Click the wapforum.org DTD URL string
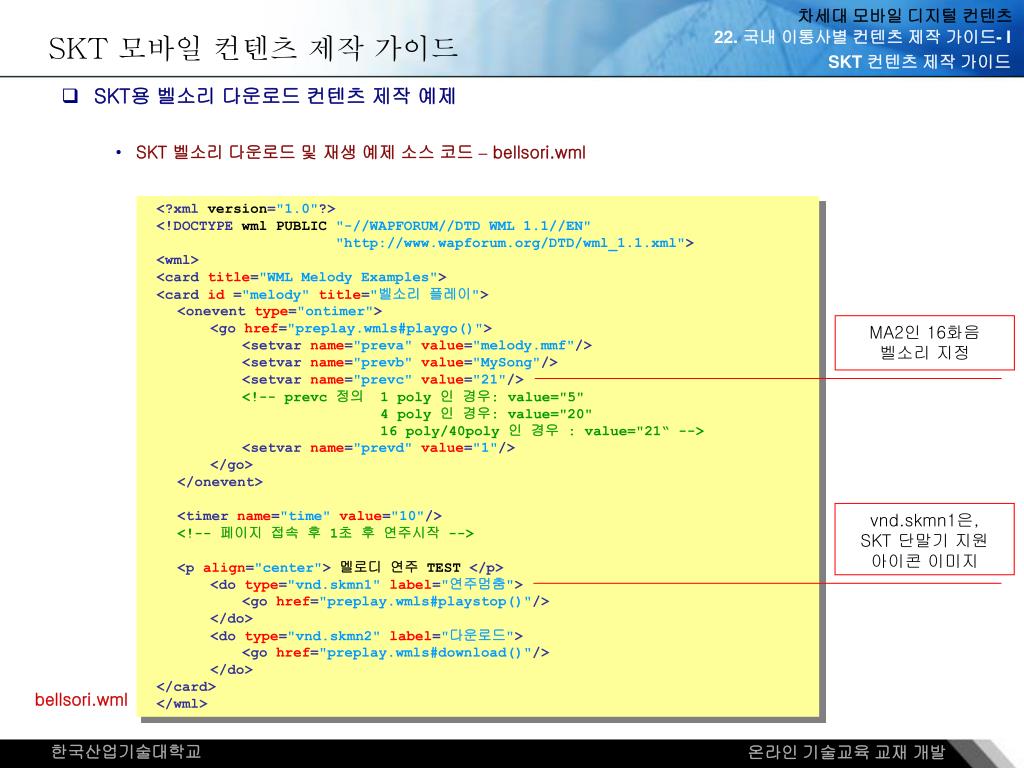Screen dimensions: 1024x768 click(x=515, y=243)
